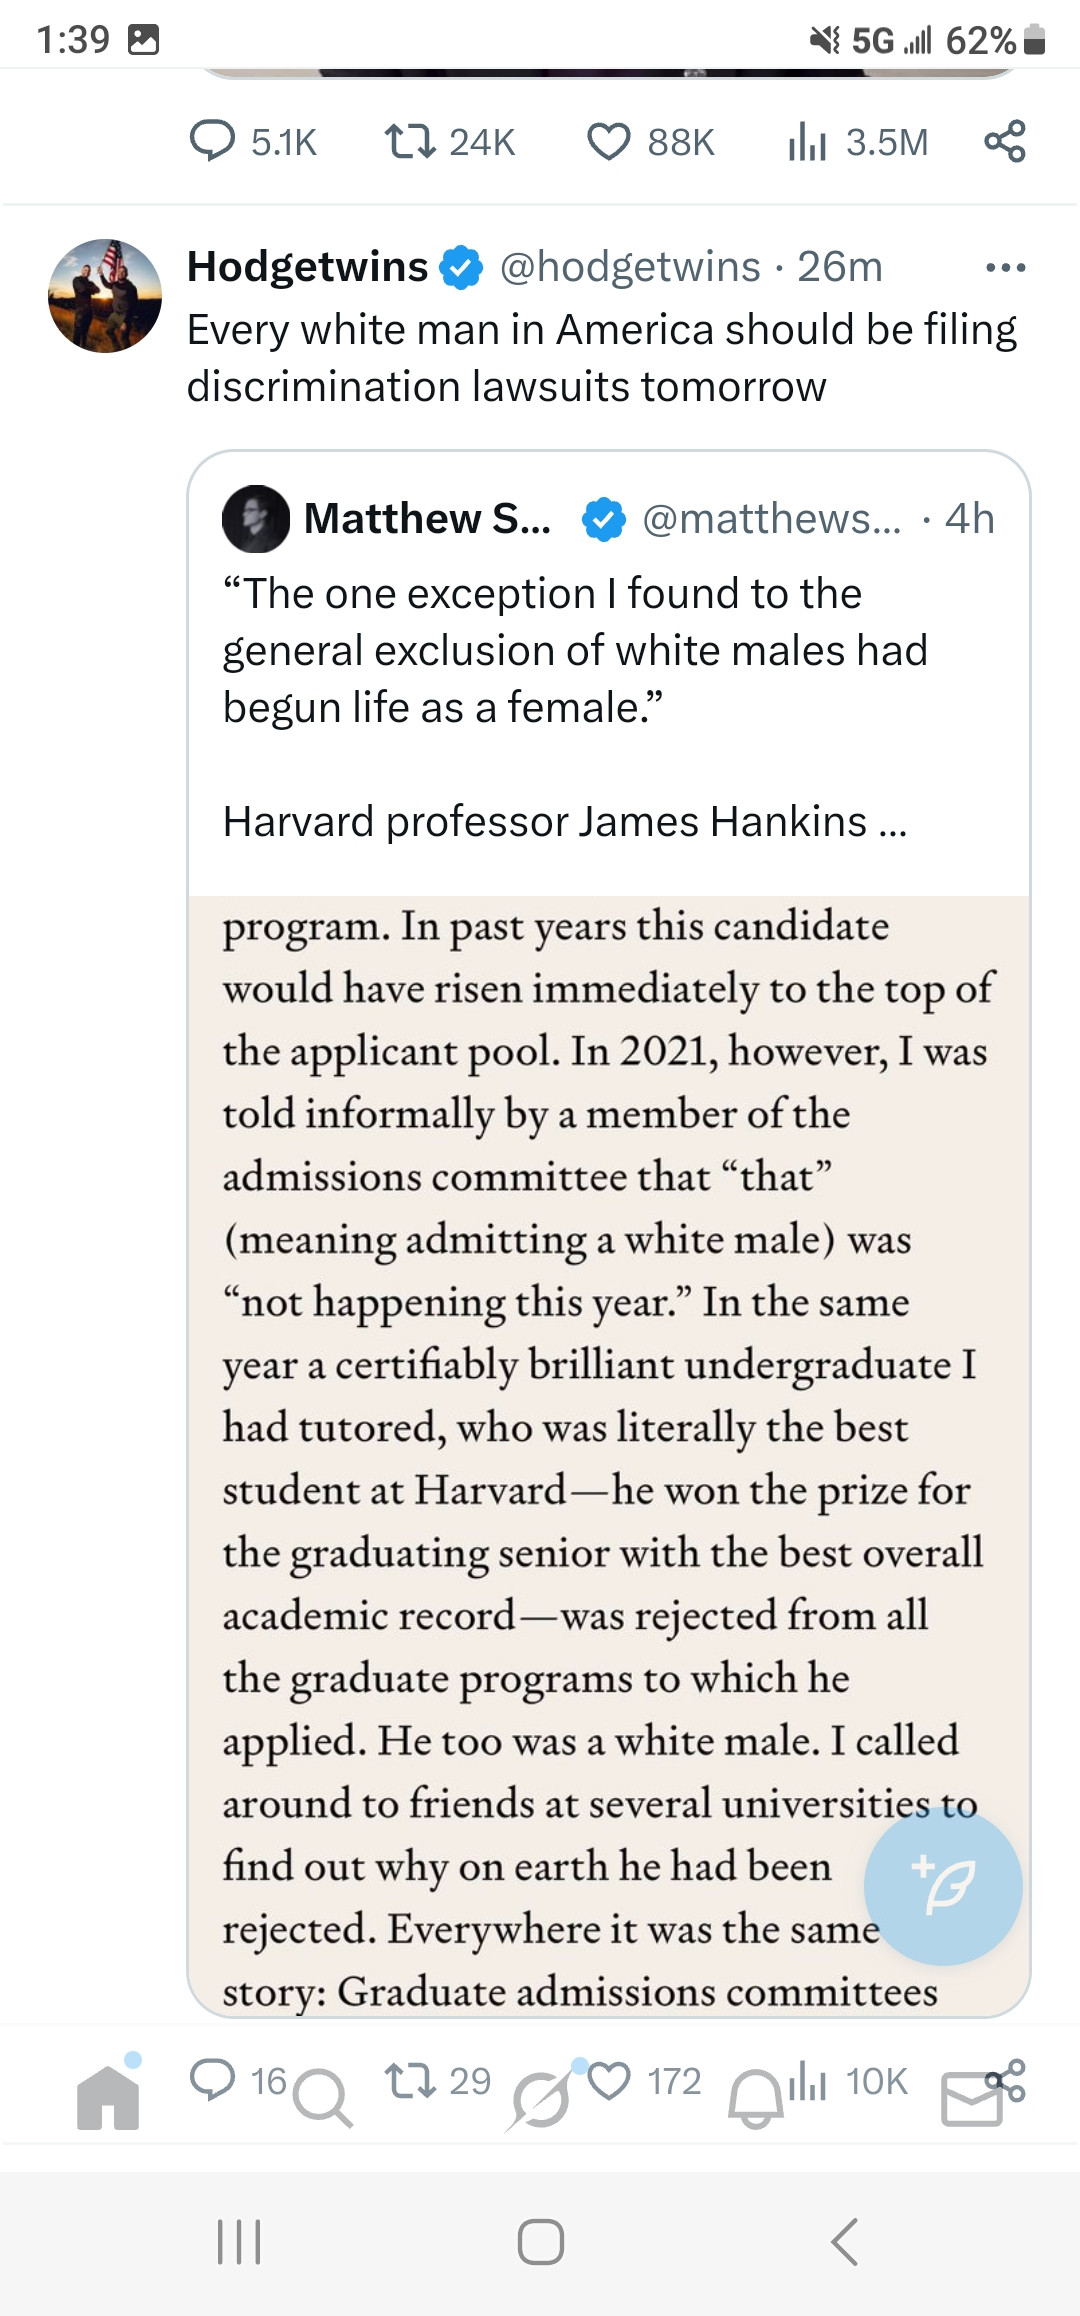Screen dimensions: 1080x2316
Task: Open Android recent apps button
Action: click(x=239, y=2241)
